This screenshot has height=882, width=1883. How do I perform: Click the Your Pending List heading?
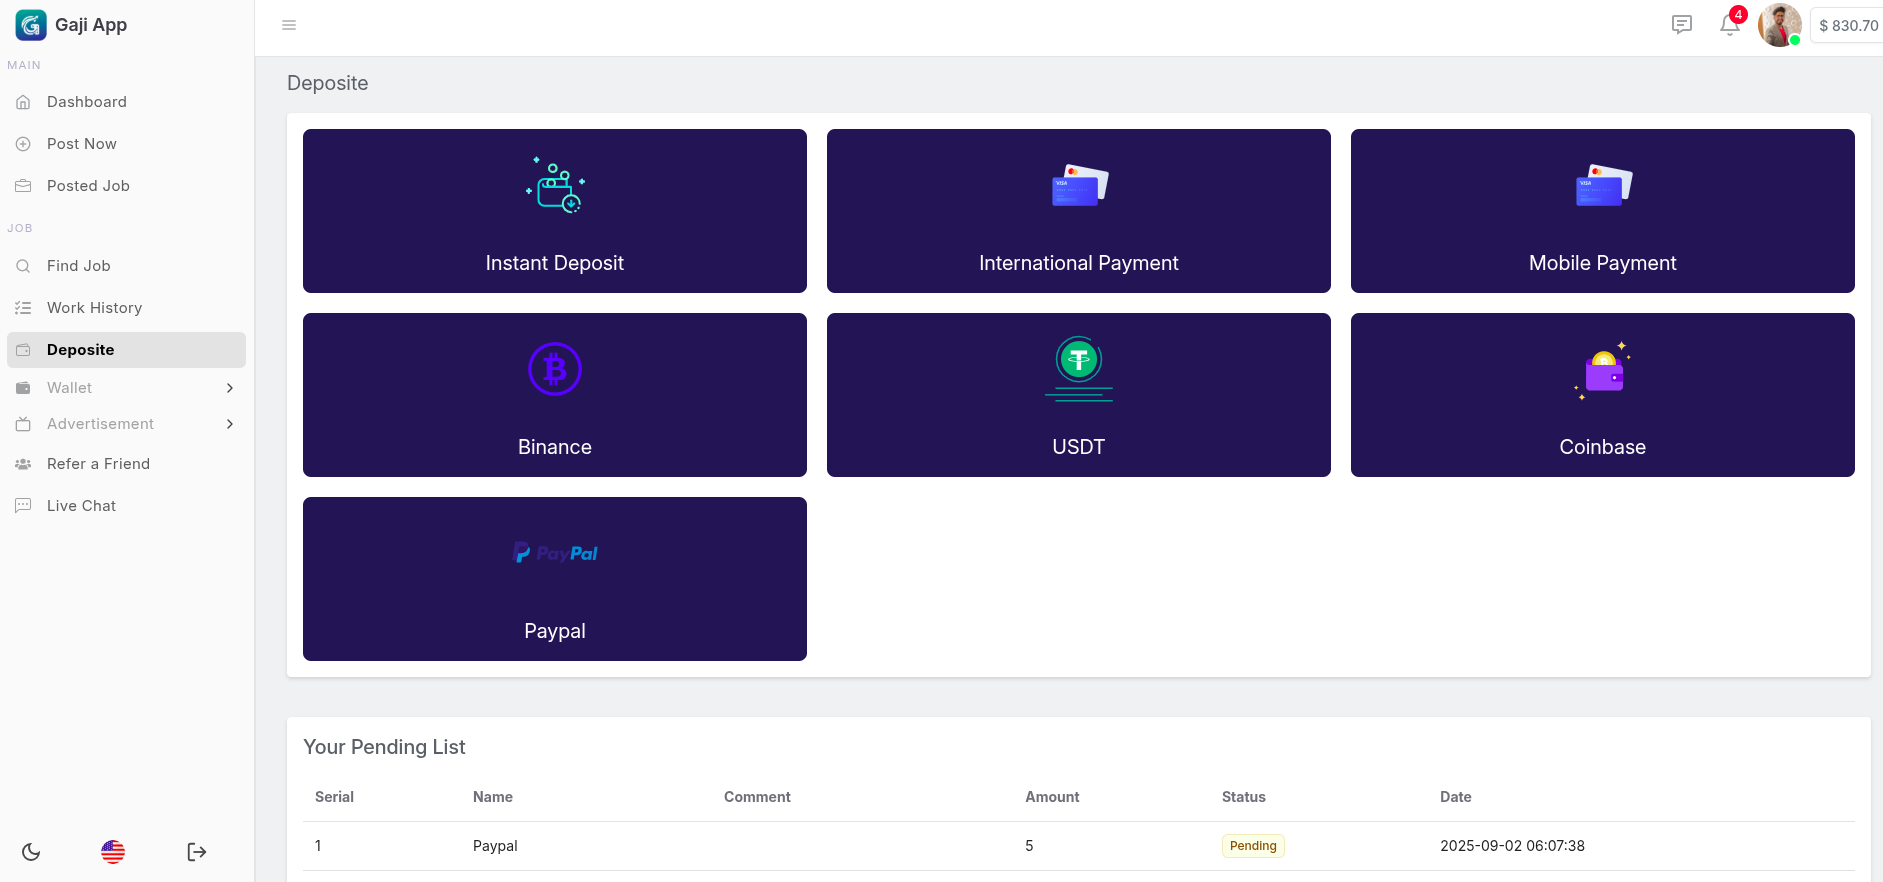pos(384,747)
